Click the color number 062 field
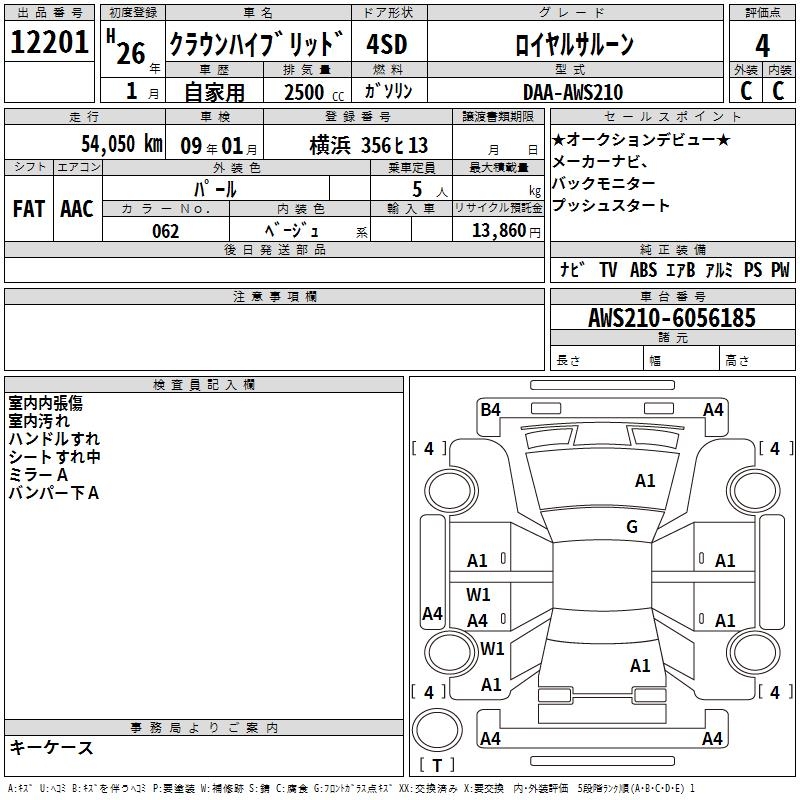Screen dimensions: 800x800 166,231
